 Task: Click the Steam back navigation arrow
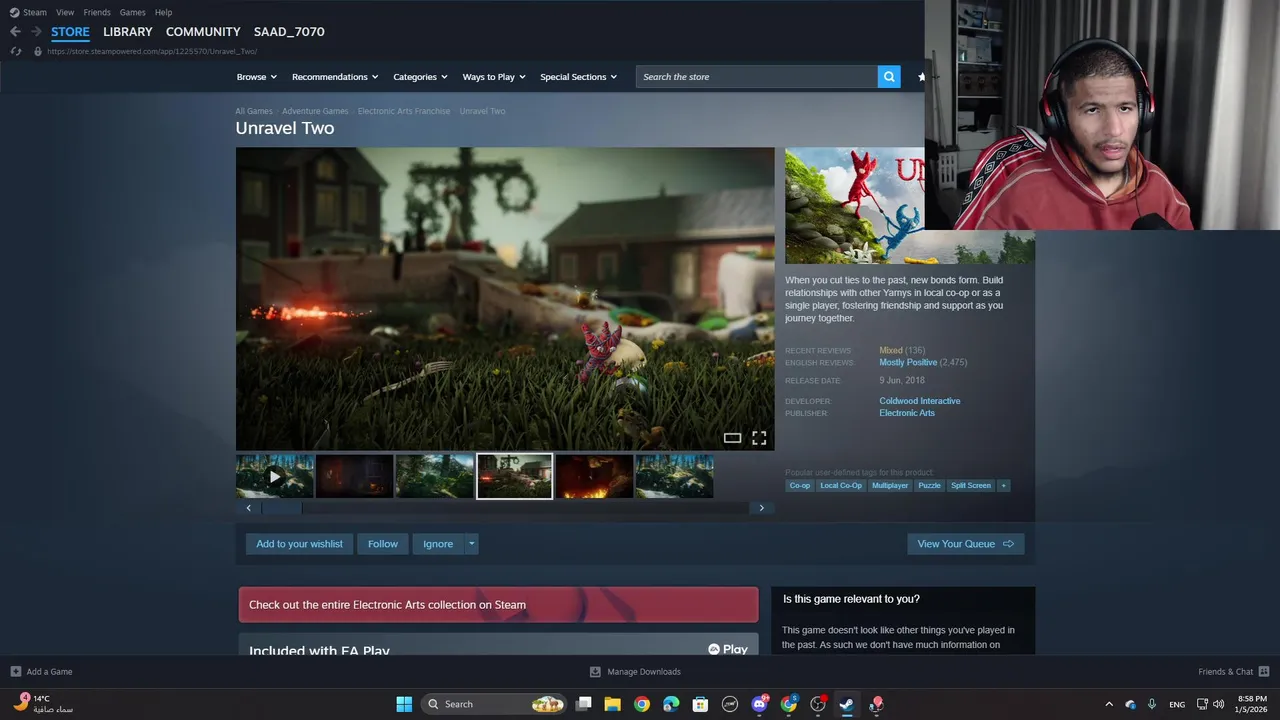tap(15, 32)
